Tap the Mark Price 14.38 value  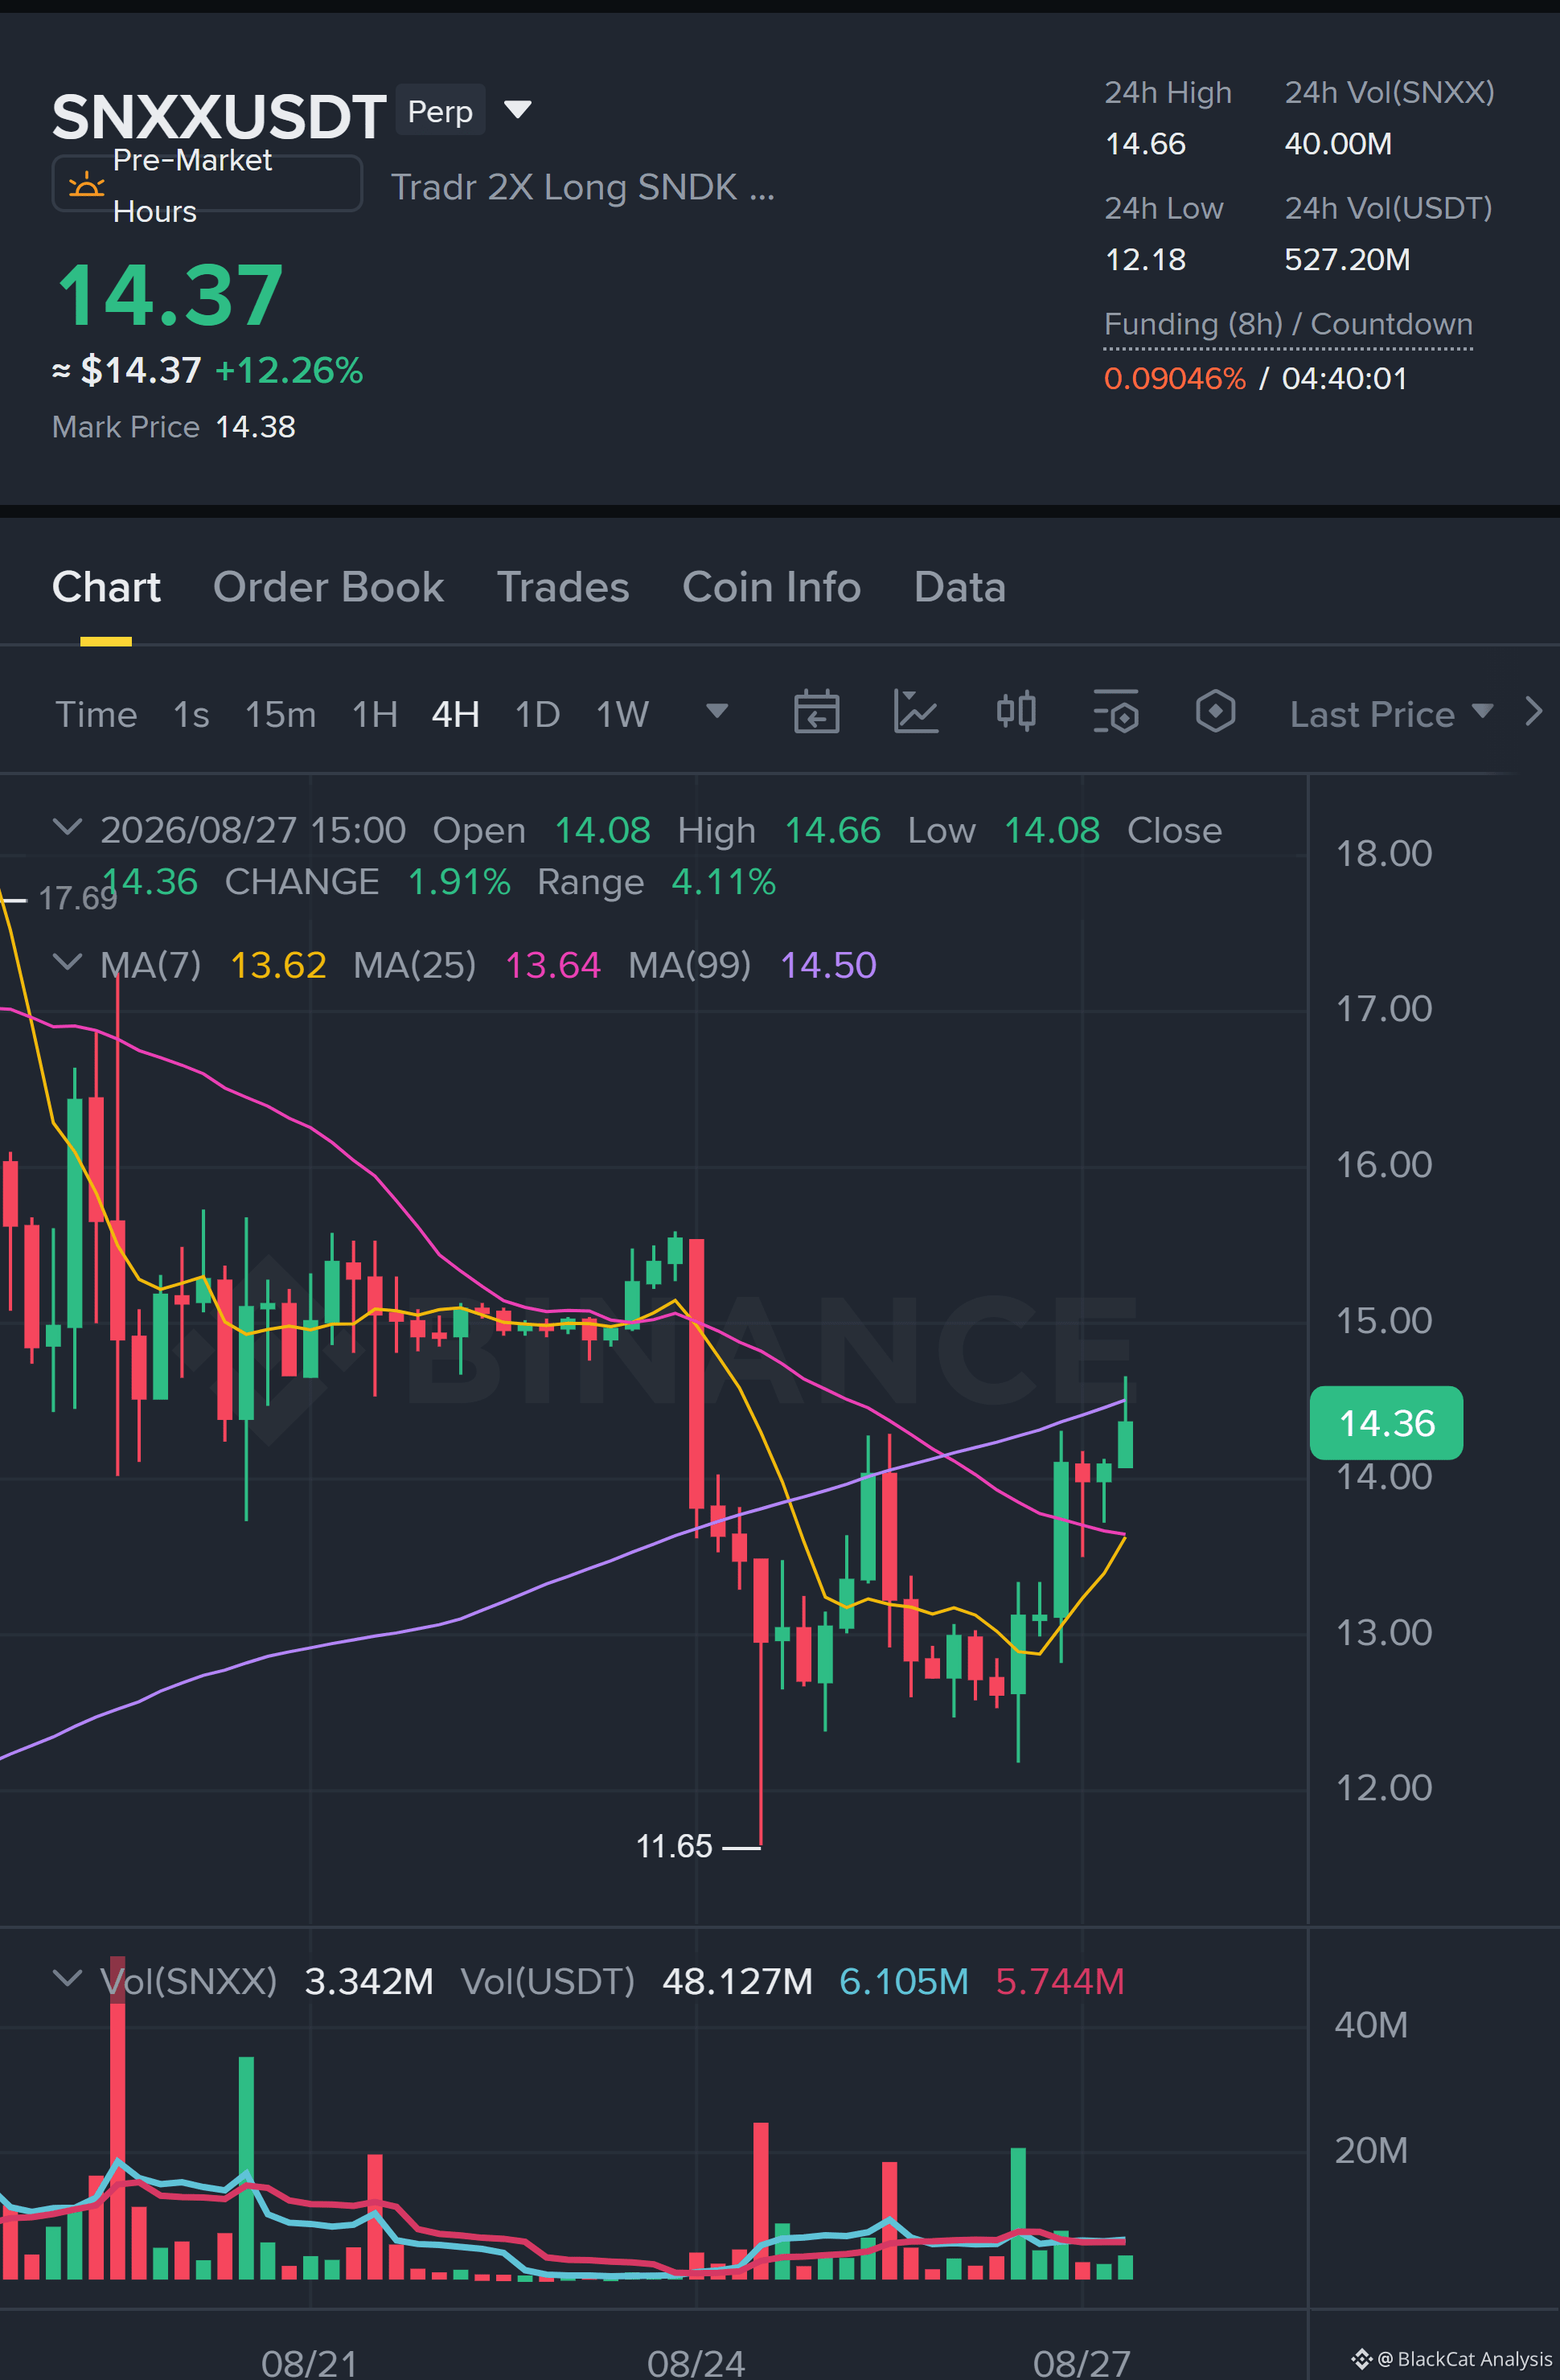click(256, 427)
